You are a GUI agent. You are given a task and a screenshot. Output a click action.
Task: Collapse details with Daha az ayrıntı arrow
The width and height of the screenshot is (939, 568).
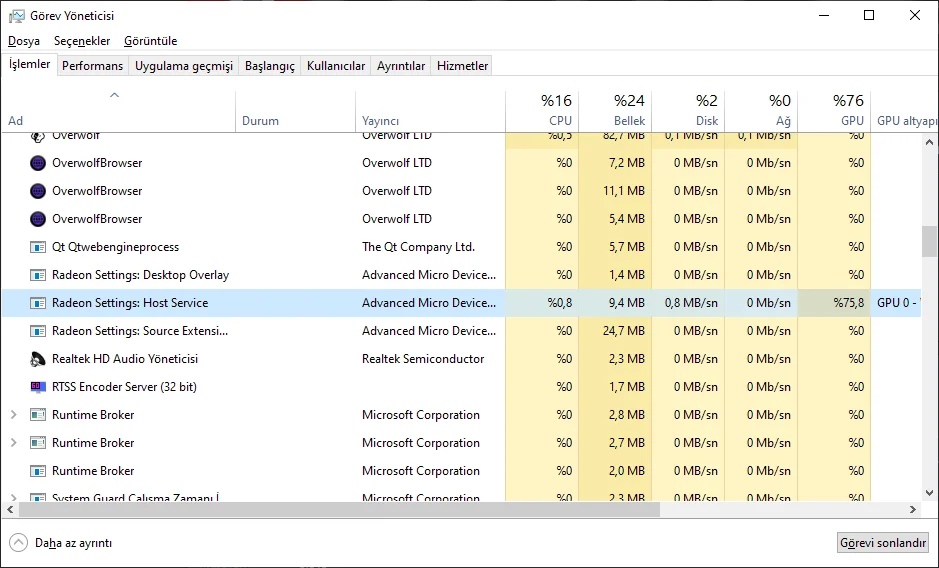pyautogui.click(x=18, y=542)
